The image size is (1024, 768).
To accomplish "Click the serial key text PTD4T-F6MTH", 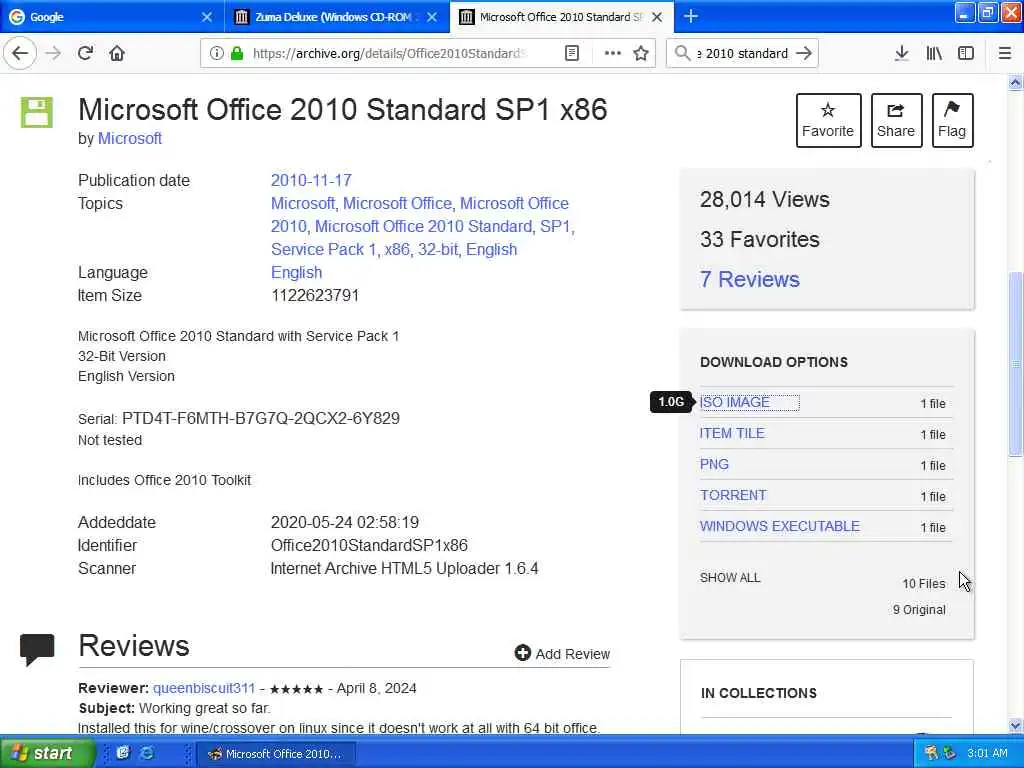I will 261,419.
